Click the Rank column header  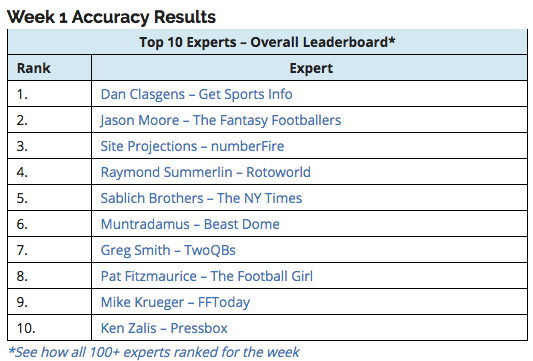point(50,68)
